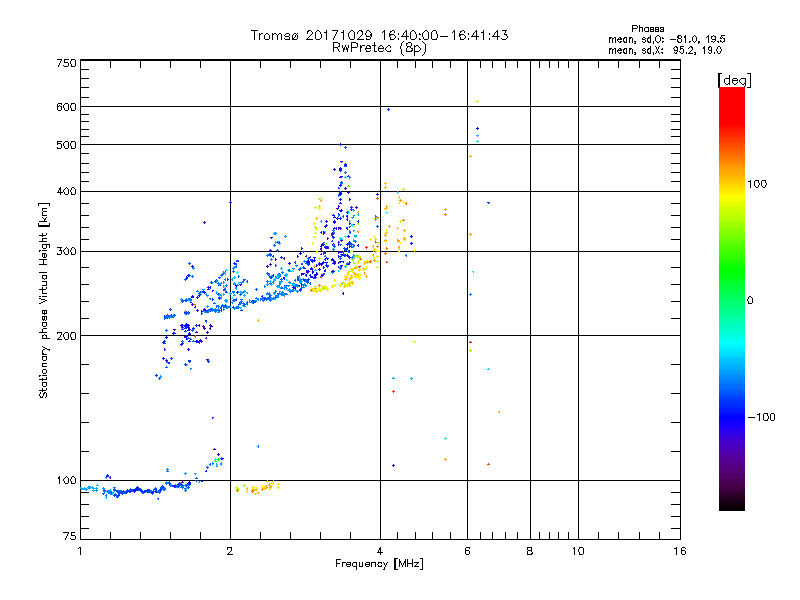Click 'mean, sd,O: -81.0, 19.5' text
The height and width of the screenshot is (600, 800).
[667, 39]
